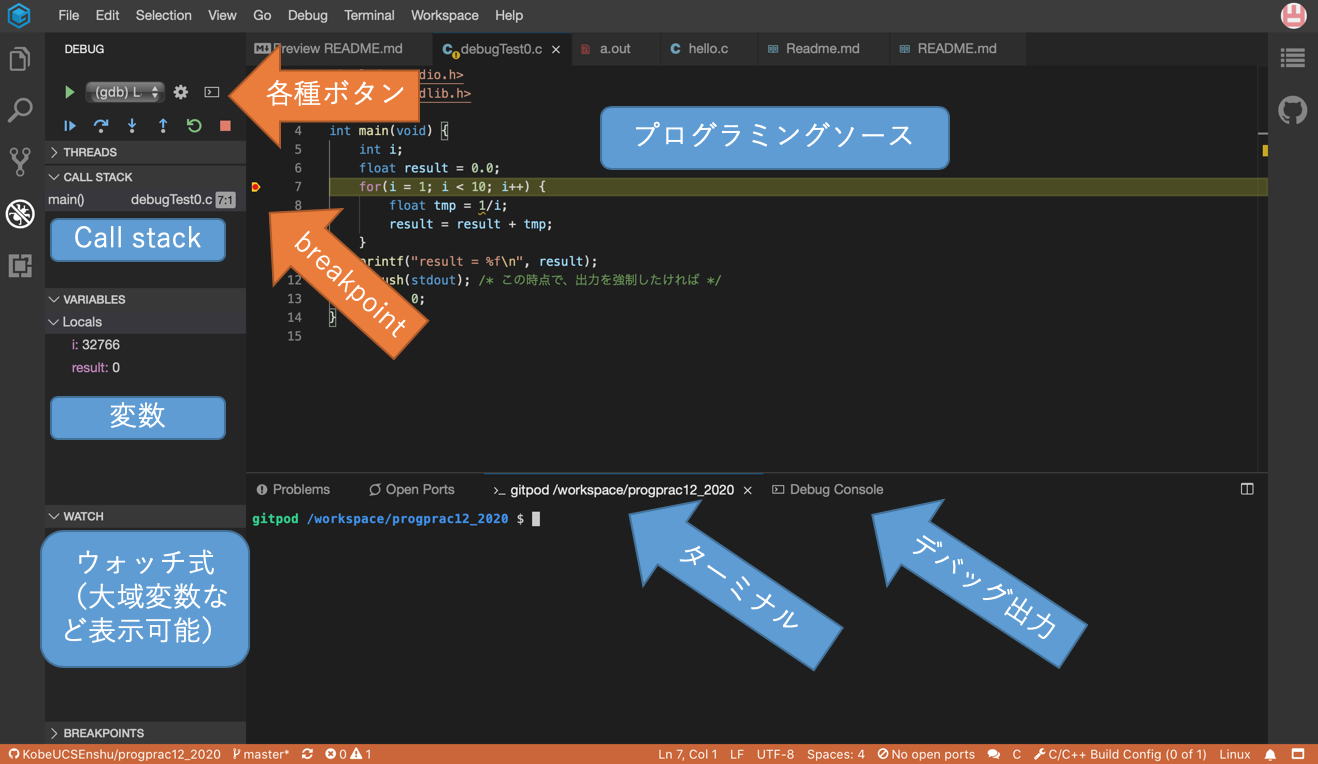
Task: Toggle bottom panel maximize layout icon
Action: 1247,489
